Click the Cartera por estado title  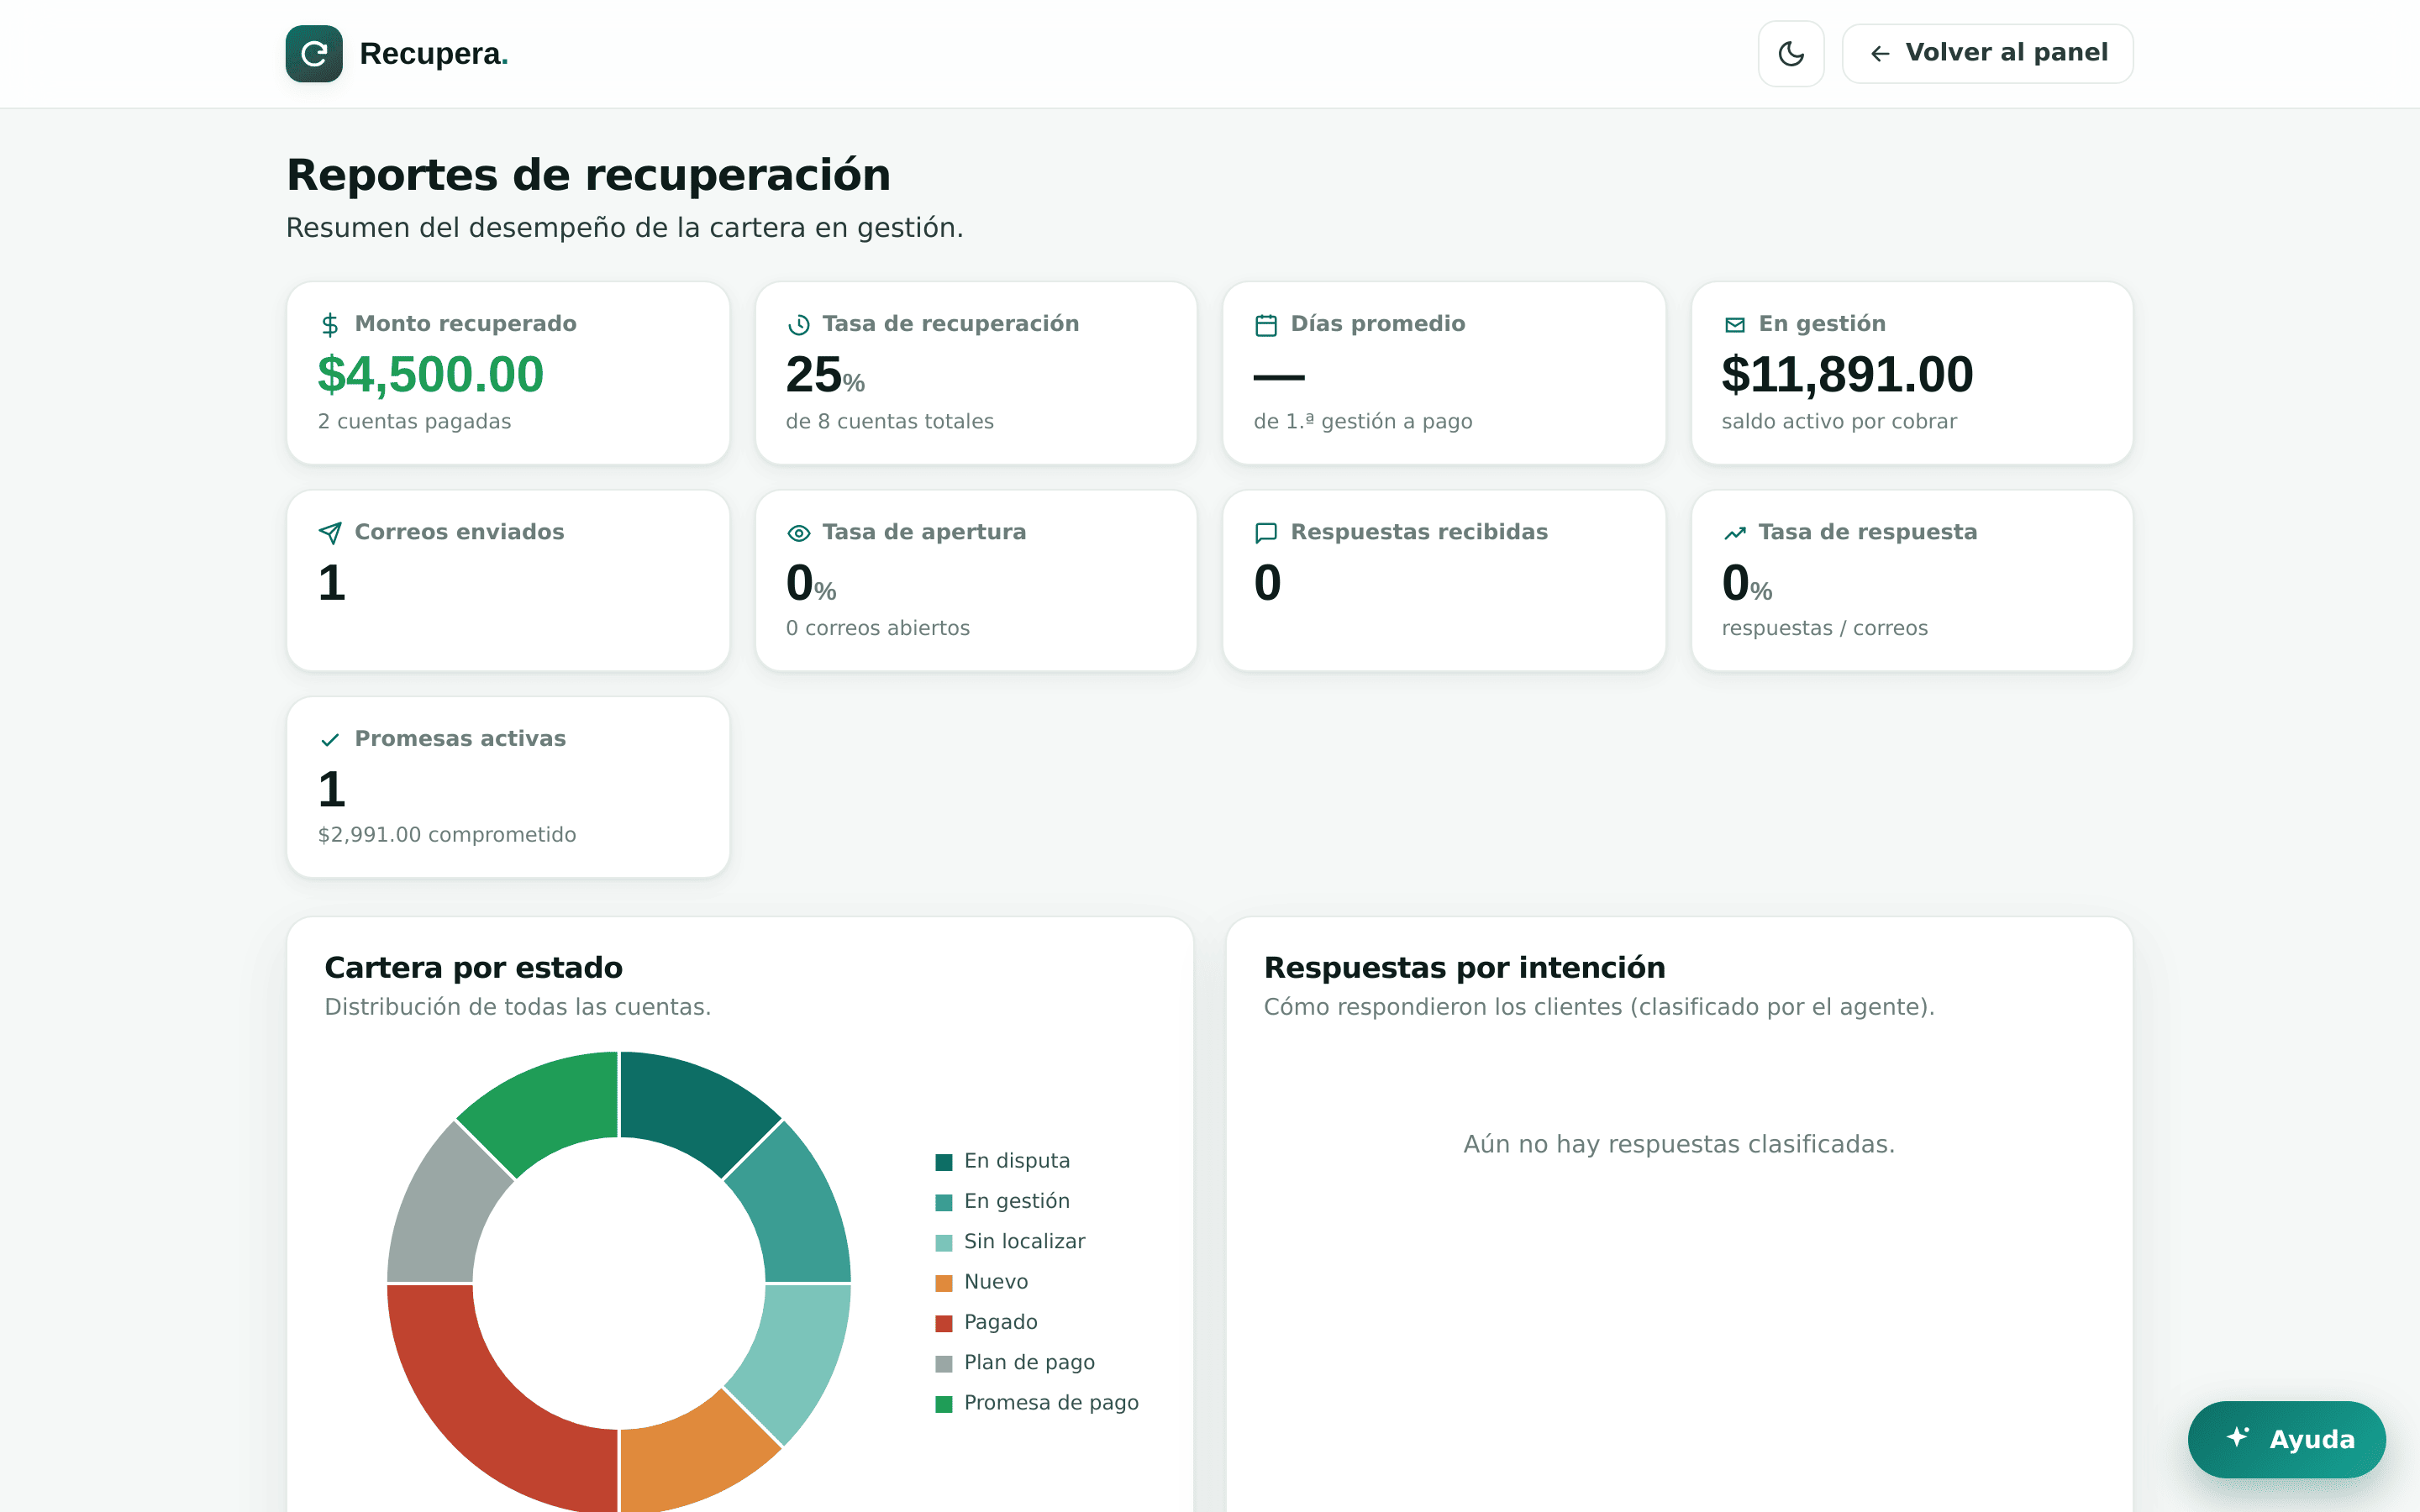(x=474, y=968)
